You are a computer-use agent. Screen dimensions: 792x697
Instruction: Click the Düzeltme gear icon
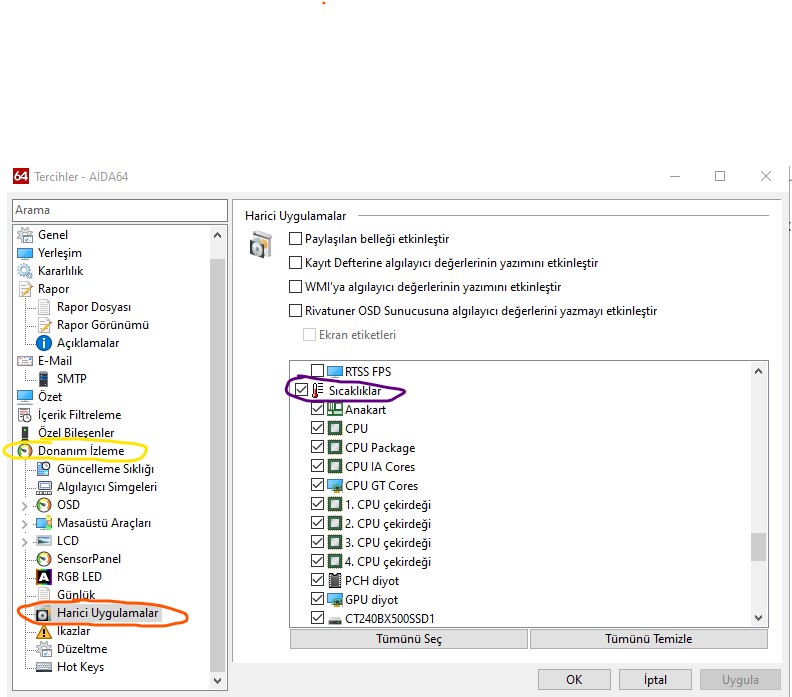tap(44, 649)
